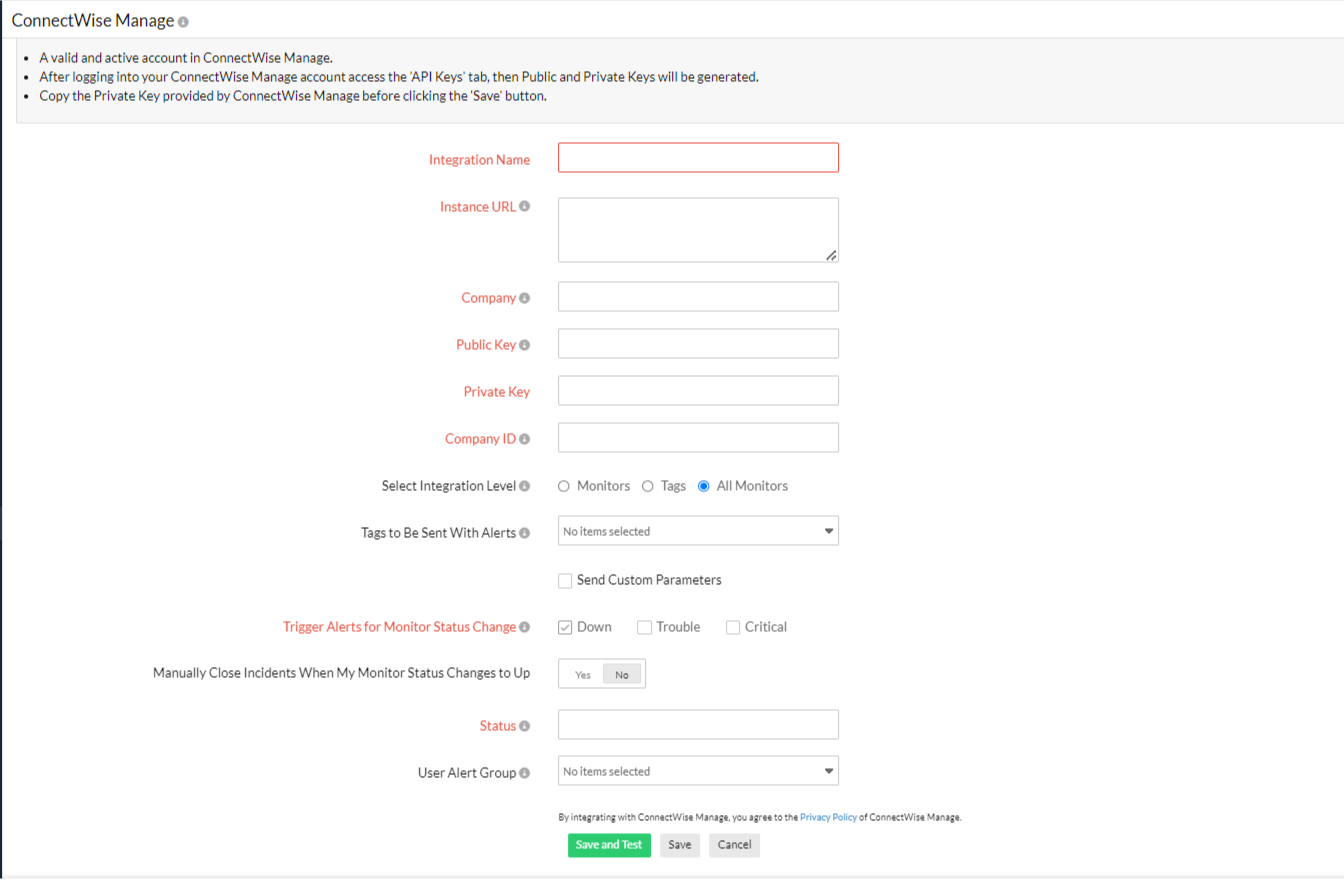Select the Monitors radio button
Screen dimensions: 1344x880
tap(564, 486)
